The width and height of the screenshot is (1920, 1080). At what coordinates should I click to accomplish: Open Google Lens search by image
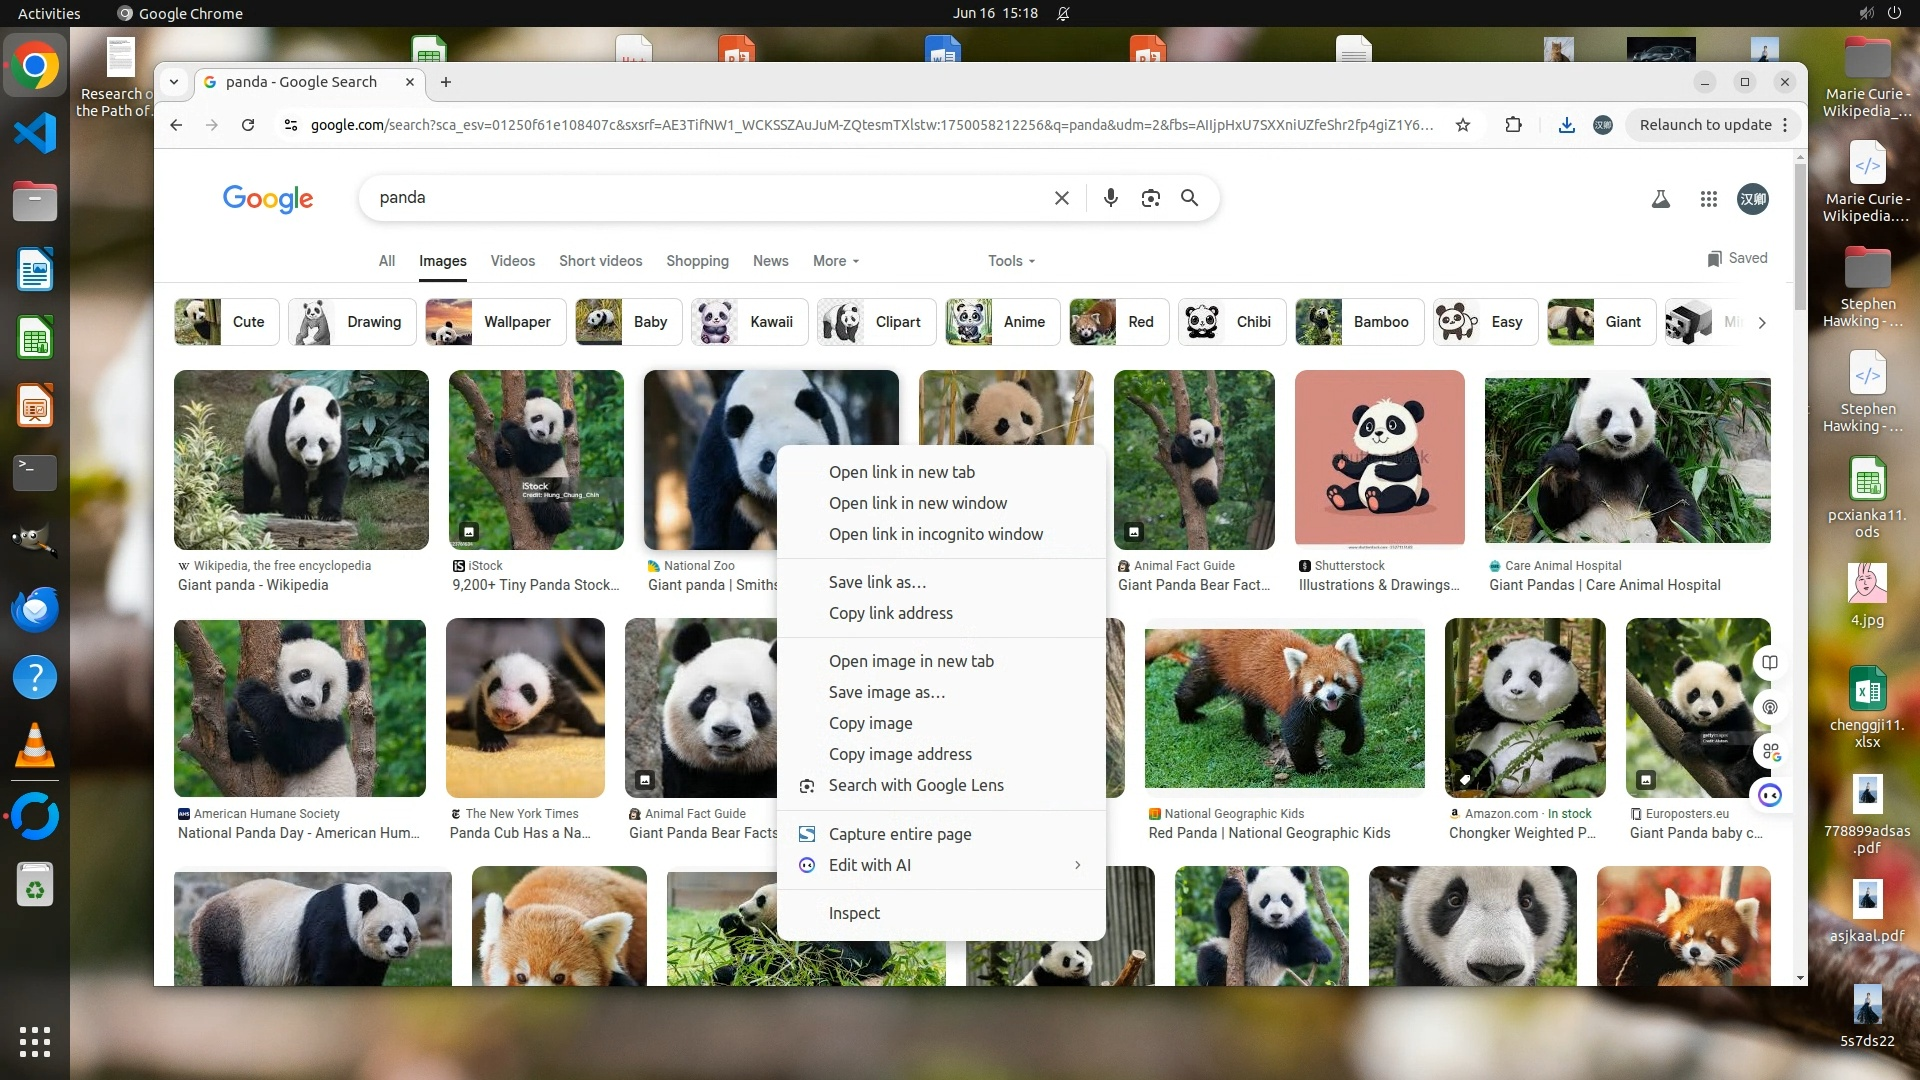[1150, 198]
